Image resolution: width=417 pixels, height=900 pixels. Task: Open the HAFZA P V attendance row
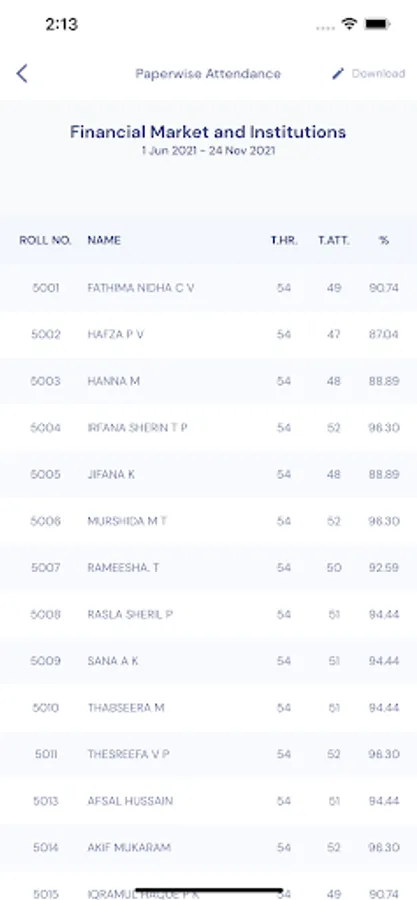(208, 335)
